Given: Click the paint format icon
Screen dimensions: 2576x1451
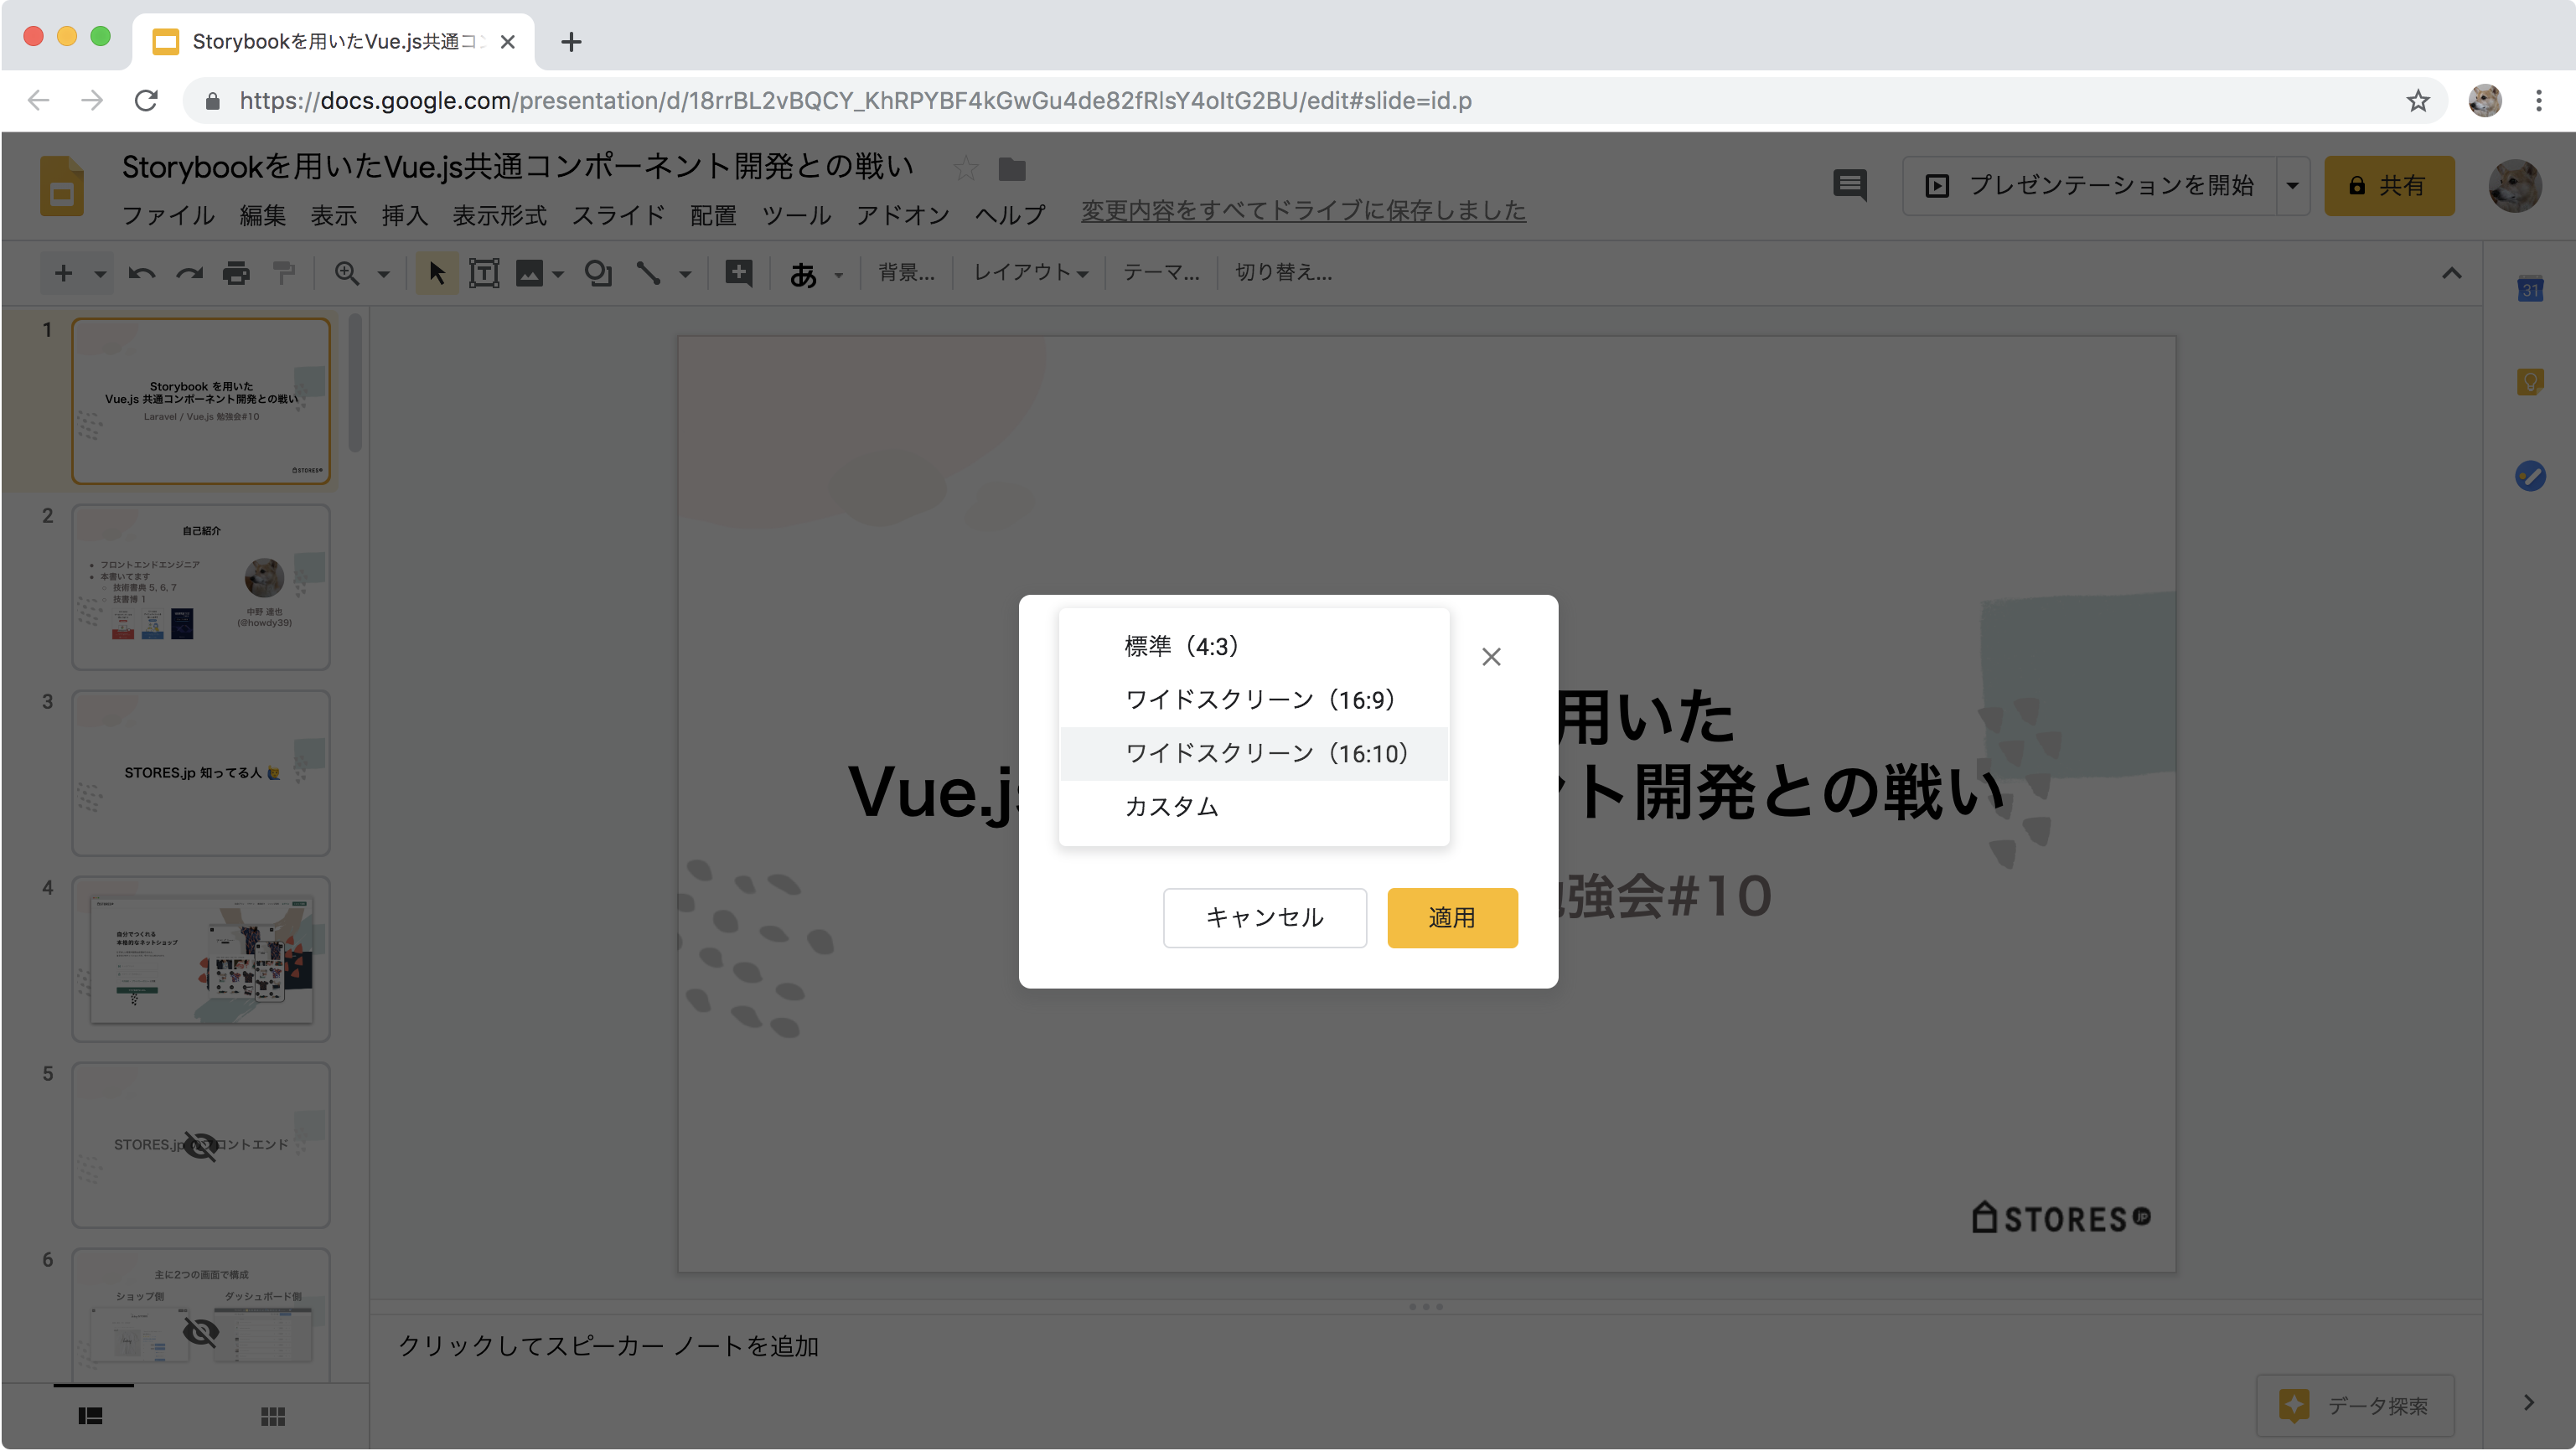Looking at the screenshot, I should [284, 273].
